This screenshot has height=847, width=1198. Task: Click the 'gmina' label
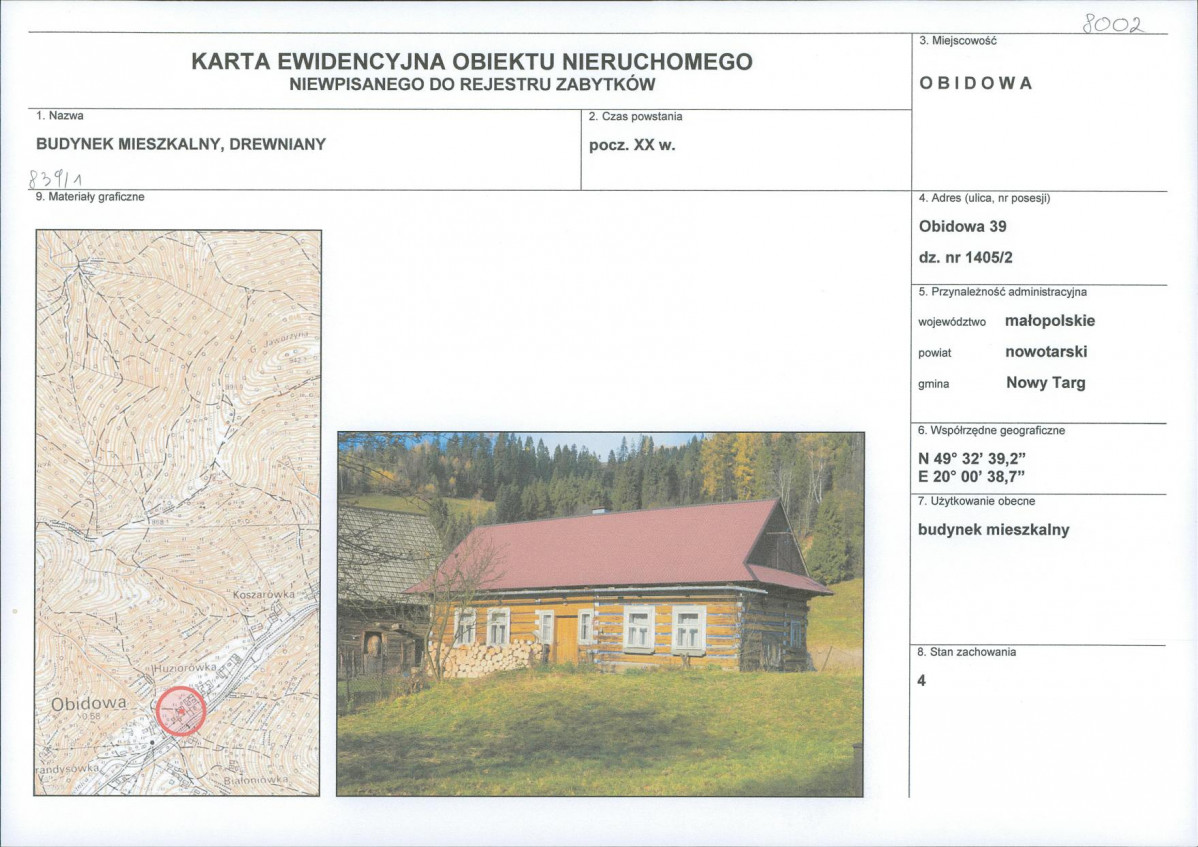[934, 384]
